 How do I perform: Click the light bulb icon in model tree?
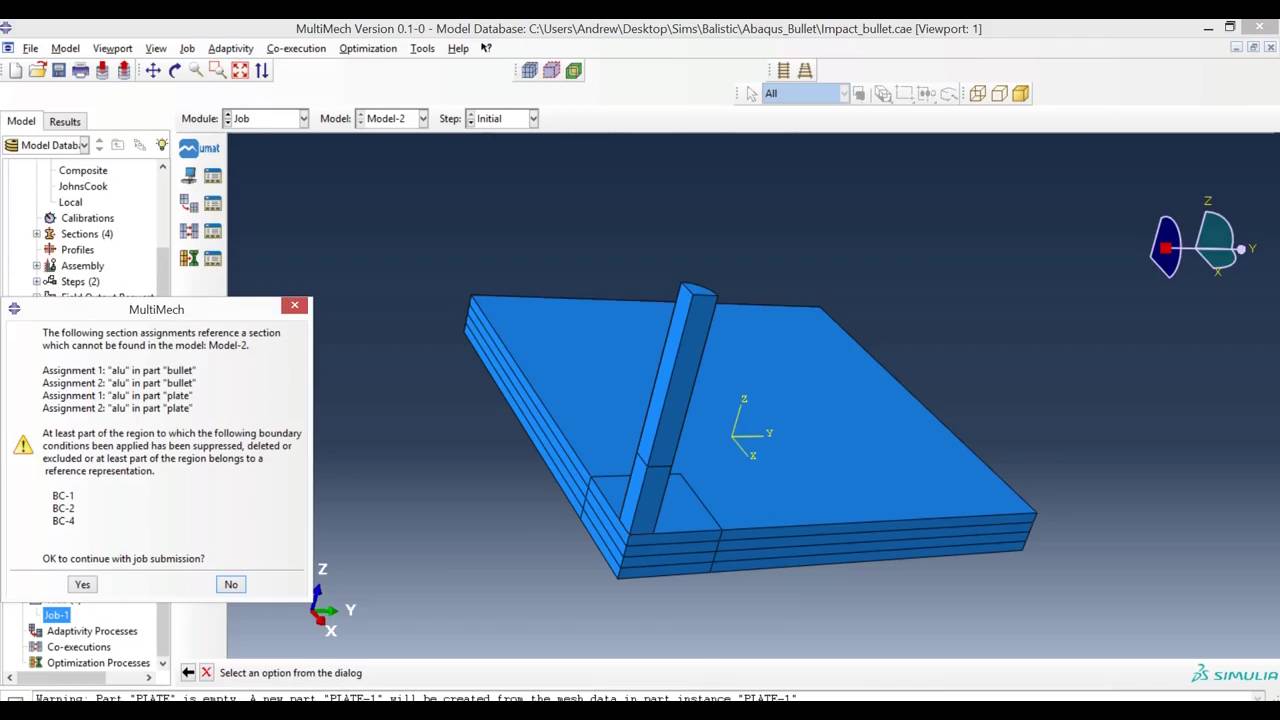point(161,145)
